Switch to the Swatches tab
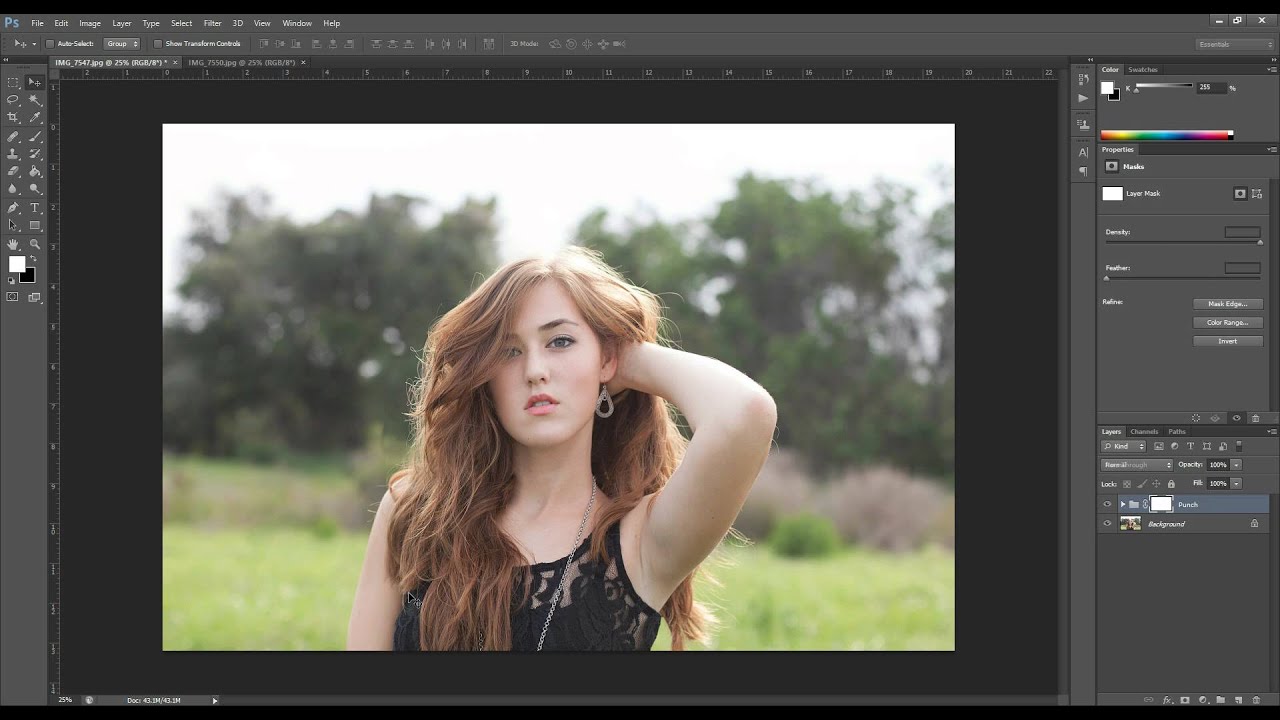 [x=1142, y=70]
